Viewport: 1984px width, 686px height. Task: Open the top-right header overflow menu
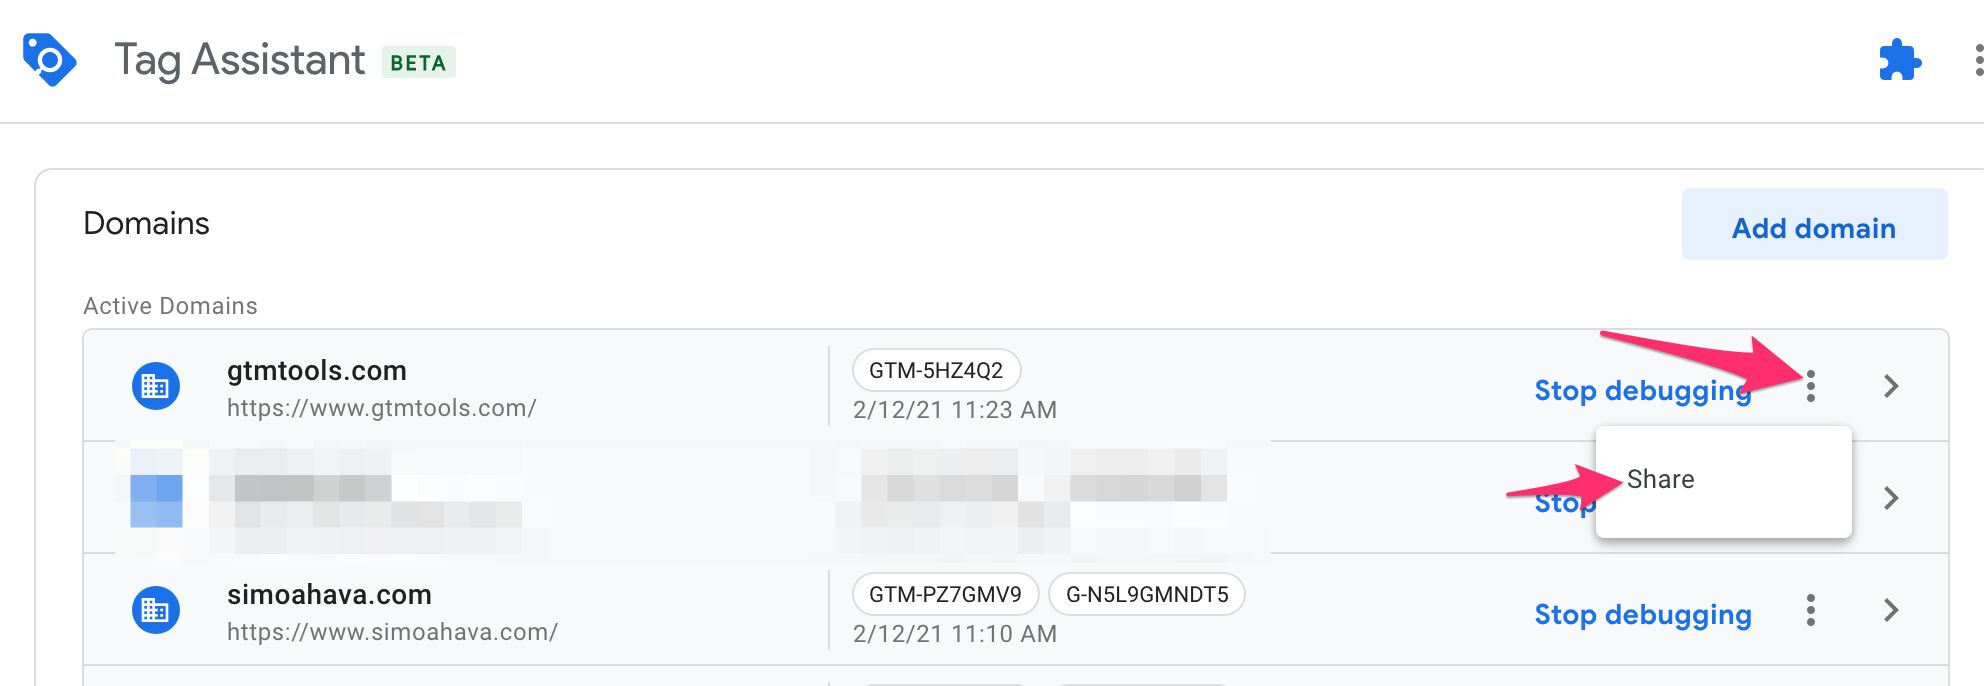pos(1978,60)
